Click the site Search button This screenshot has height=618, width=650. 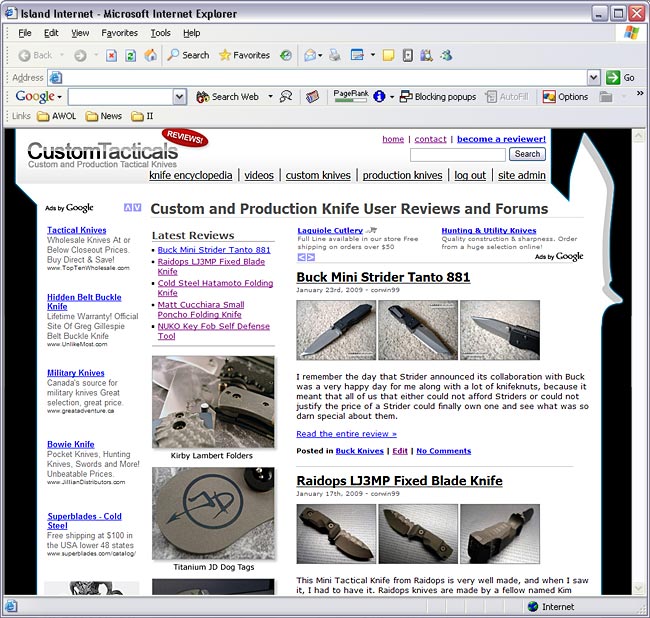click(527, 154)
